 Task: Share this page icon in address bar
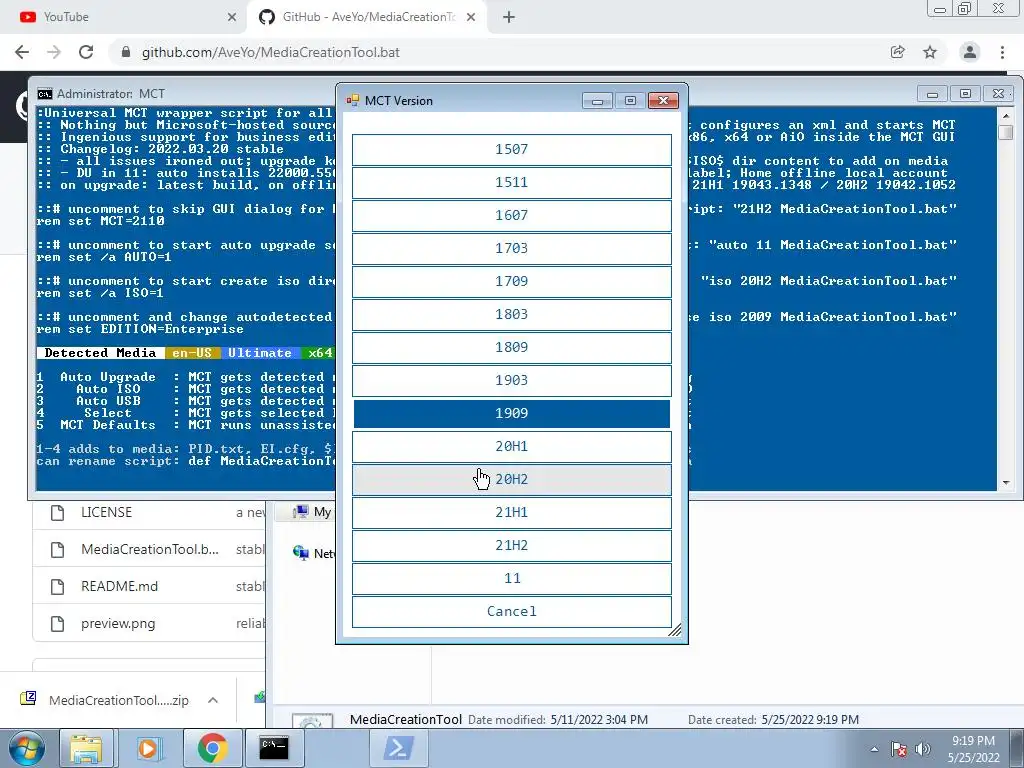tap(898, 52)
